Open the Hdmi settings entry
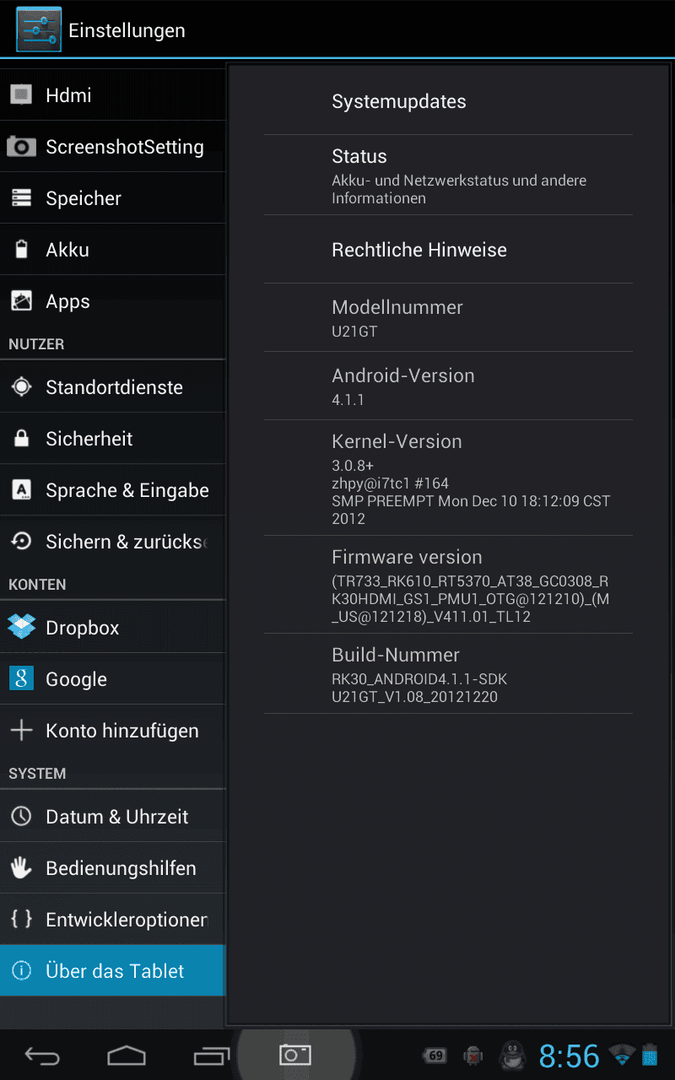The image size is (675, 1080). [x=113, y=94]
